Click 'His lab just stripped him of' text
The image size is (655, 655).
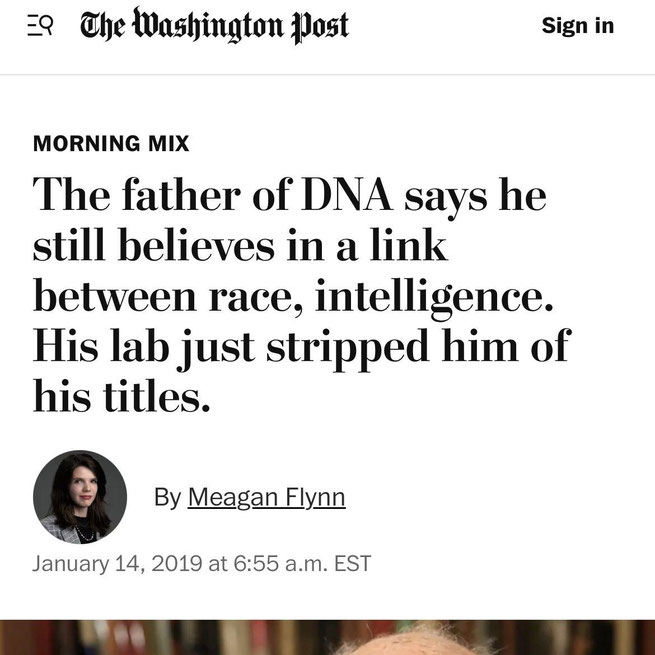coord(301,347)
